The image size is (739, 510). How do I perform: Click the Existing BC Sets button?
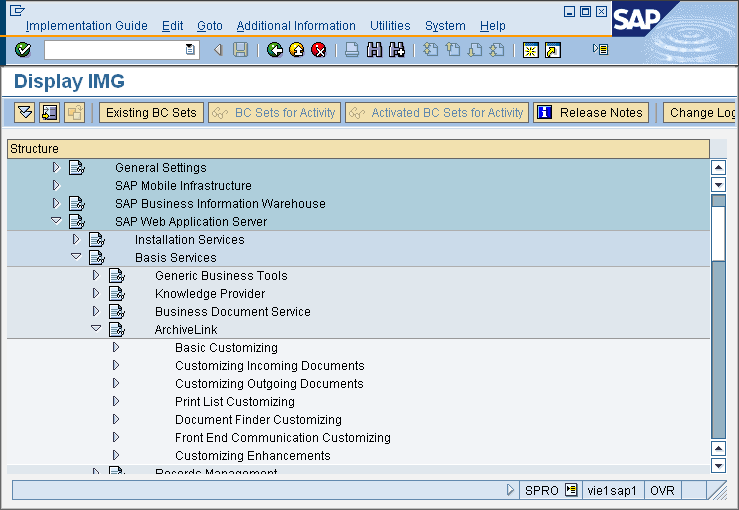(x=151, y=113)
